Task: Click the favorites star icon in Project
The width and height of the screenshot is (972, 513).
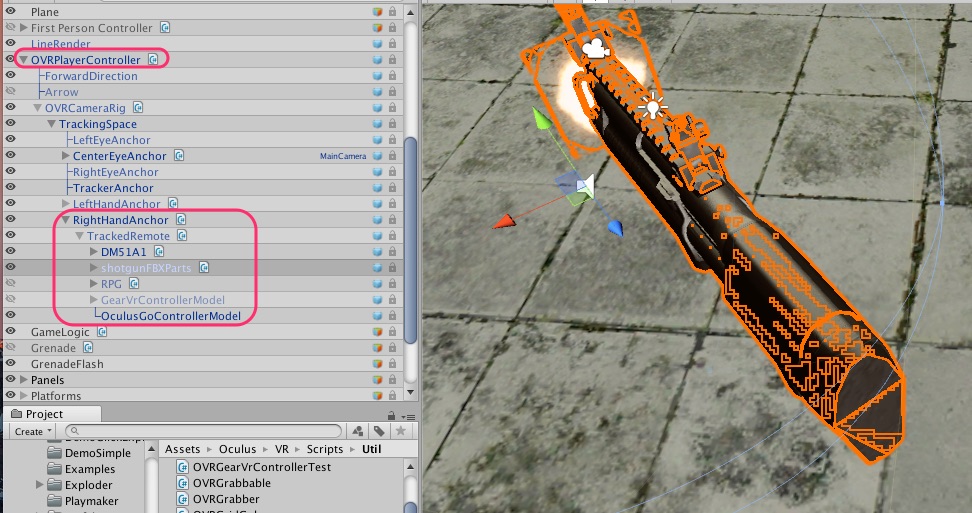Action: tap(399, 431)
